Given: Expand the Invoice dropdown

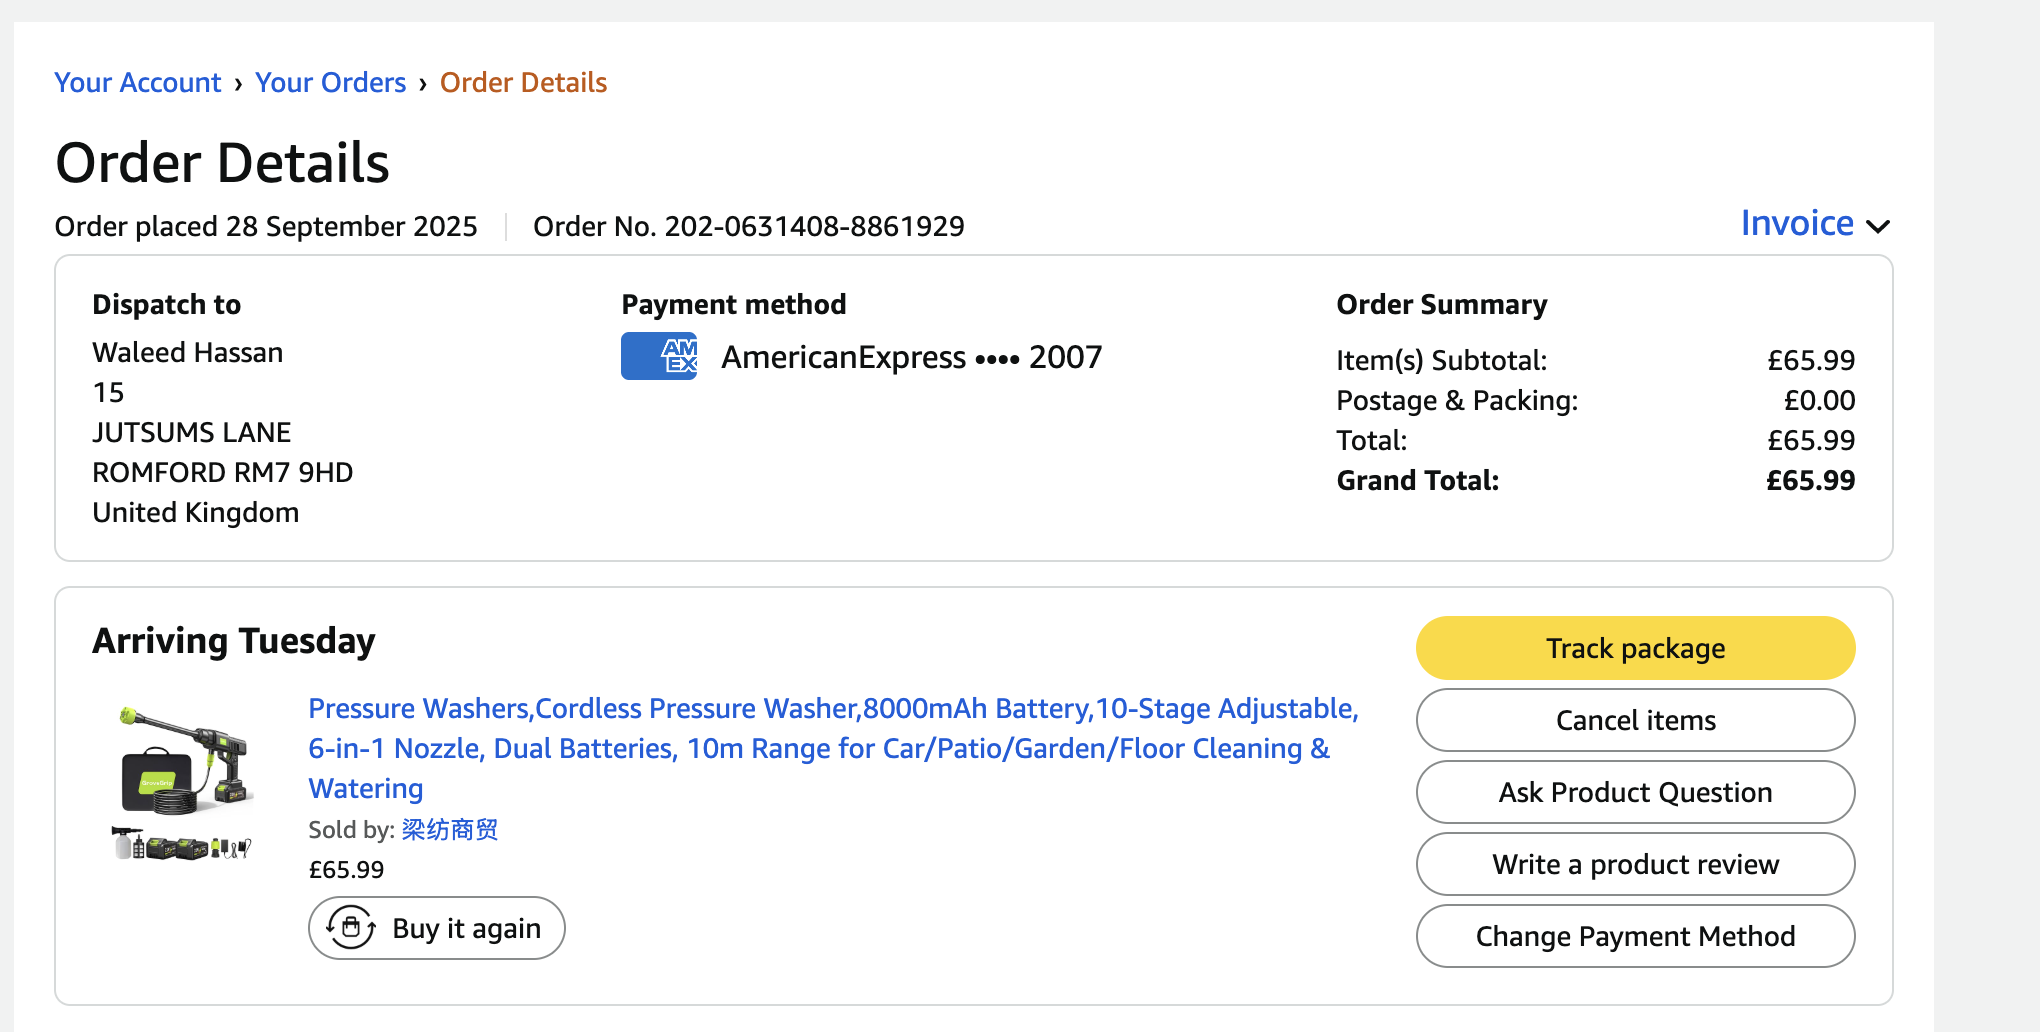Looking at the screenshot, I should [1814, 224].
